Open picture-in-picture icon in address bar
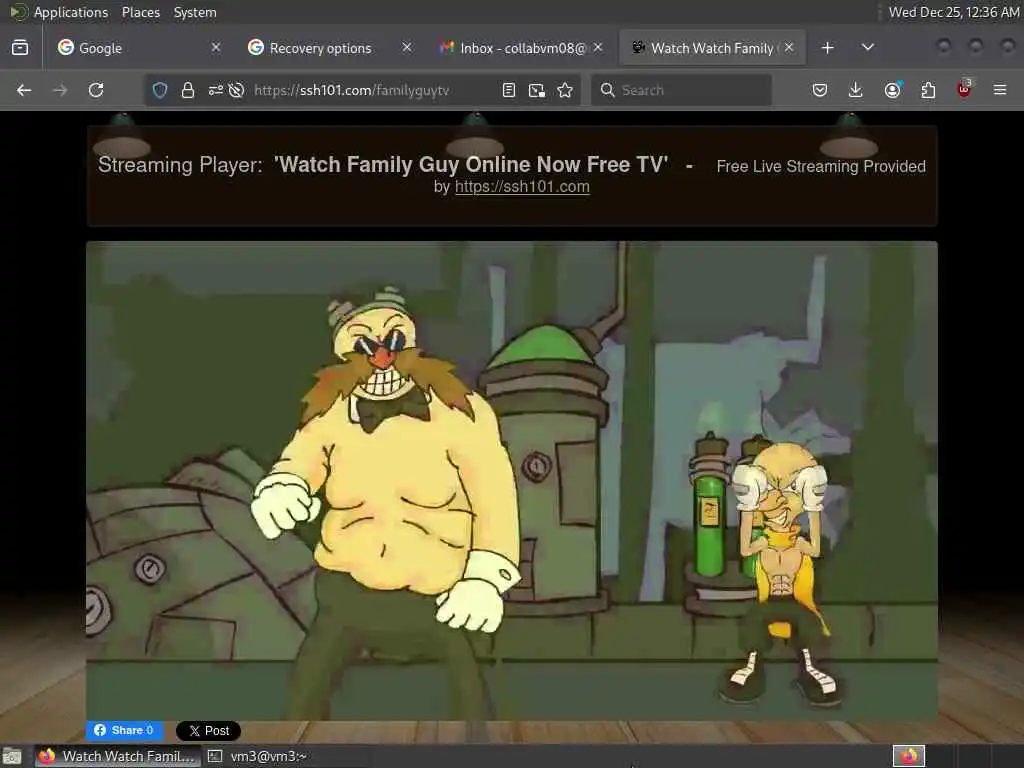Screen dimensions: 1024x768 [x=537, y=90]
